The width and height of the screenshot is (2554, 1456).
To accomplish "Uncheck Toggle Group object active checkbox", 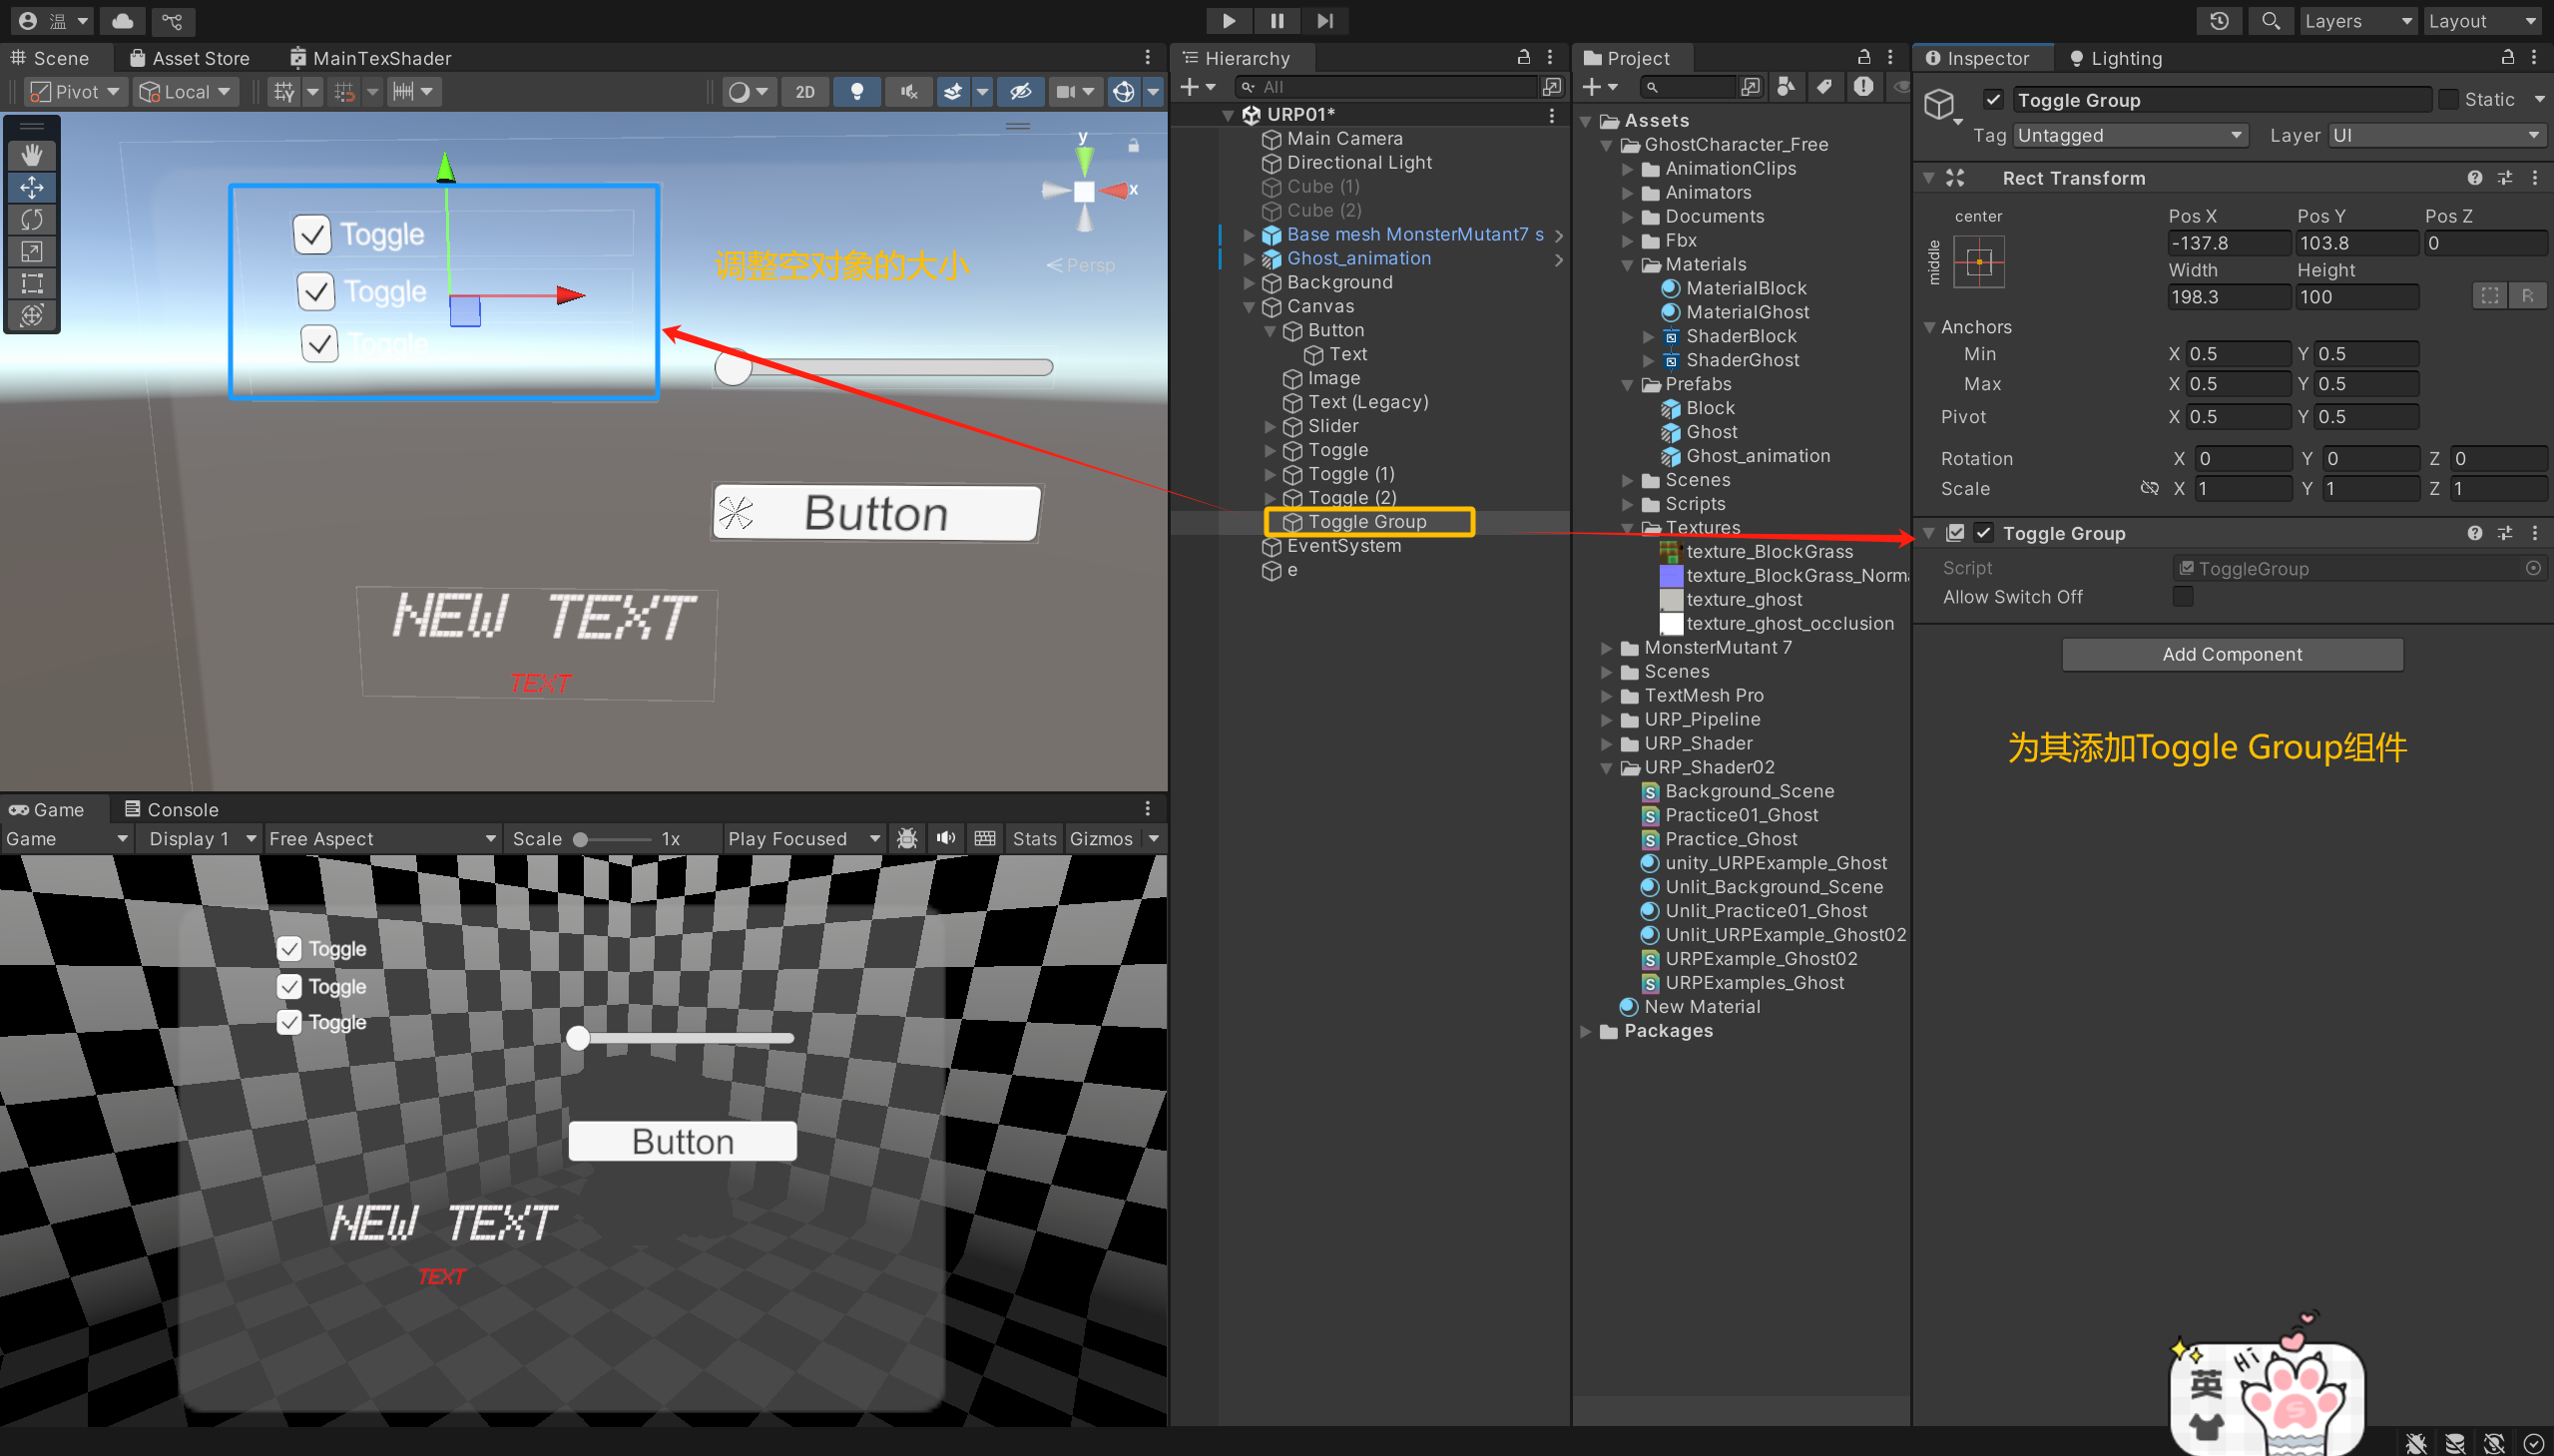I will 1993,100.
